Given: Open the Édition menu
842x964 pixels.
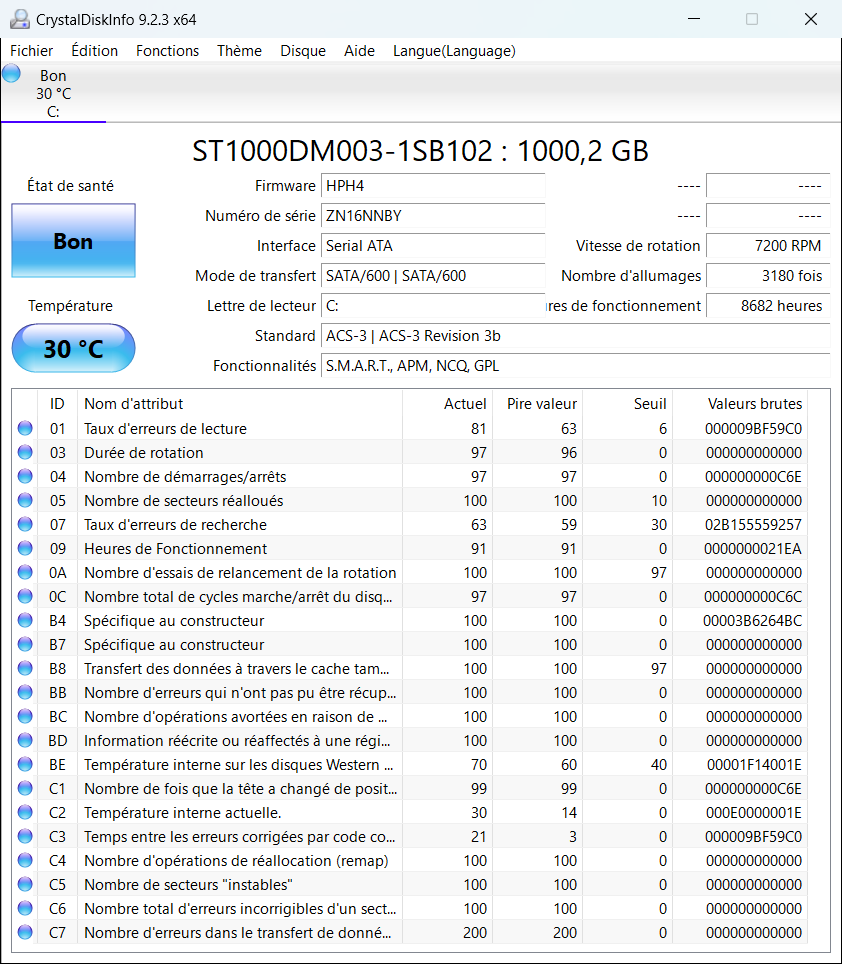Looking at the screenshot, I should [94, 50].
